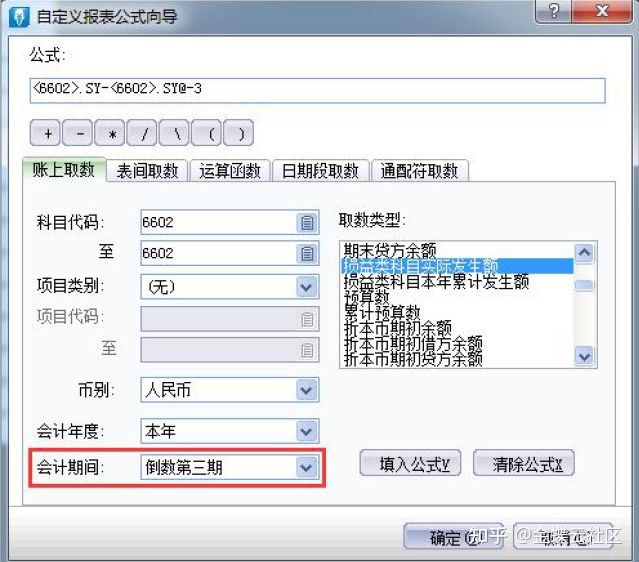Open the 币别 人民币 dropdown
639x562 pixels.
(306, 390)
